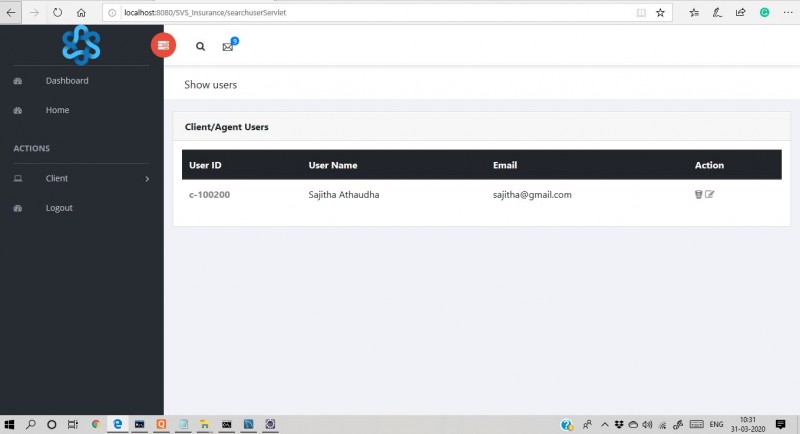Select the c-100200 user ID cell
Screen dimensions: 800x434
click(x=209, y=195)
